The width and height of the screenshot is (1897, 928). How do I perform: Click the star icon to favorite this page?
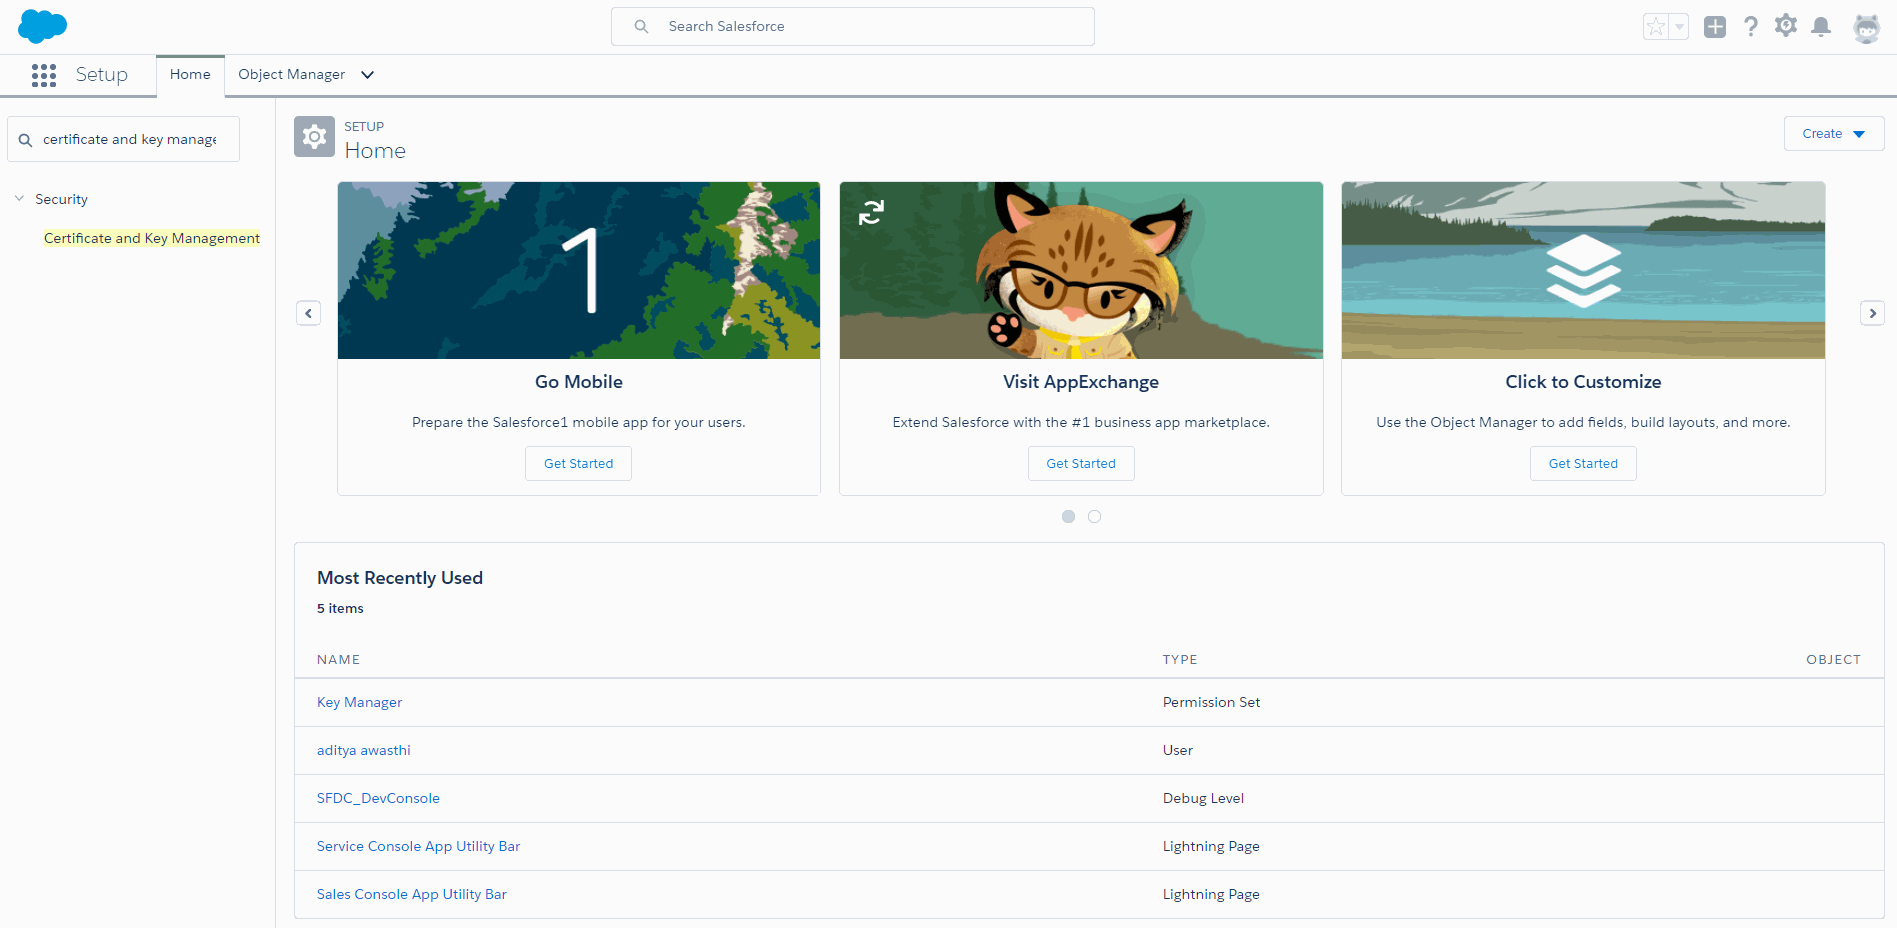pos(1657,27)
